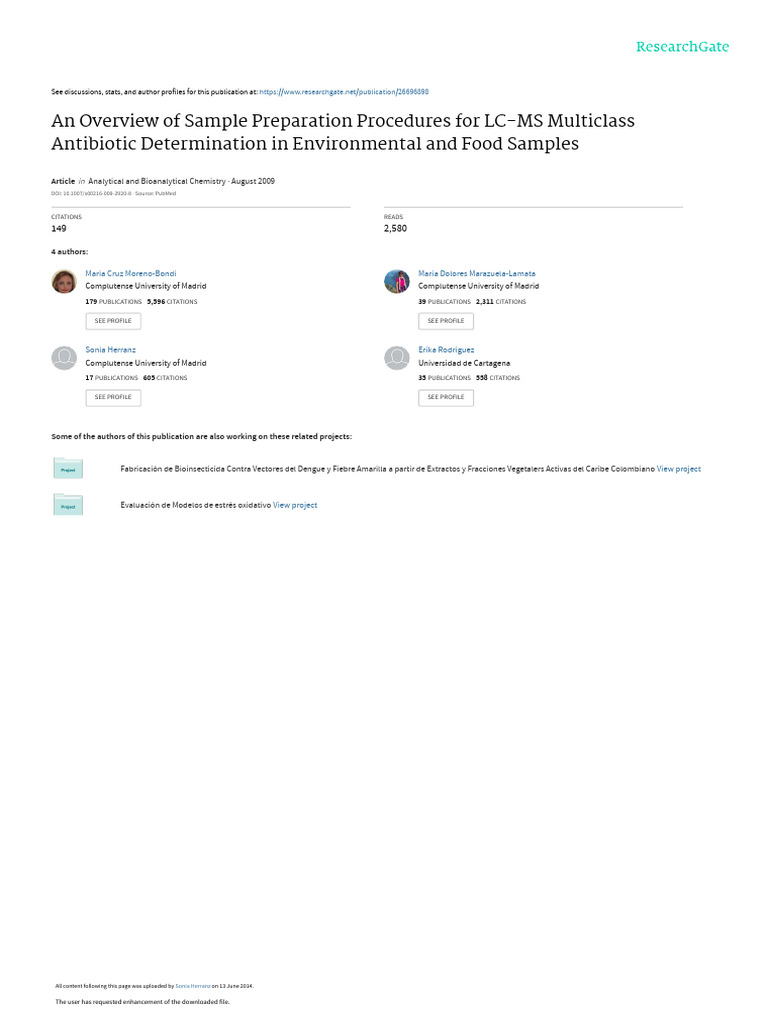
Task: Open Maria Dolores Marazuela-Lamata's profile photo
Action: point(397,282)
